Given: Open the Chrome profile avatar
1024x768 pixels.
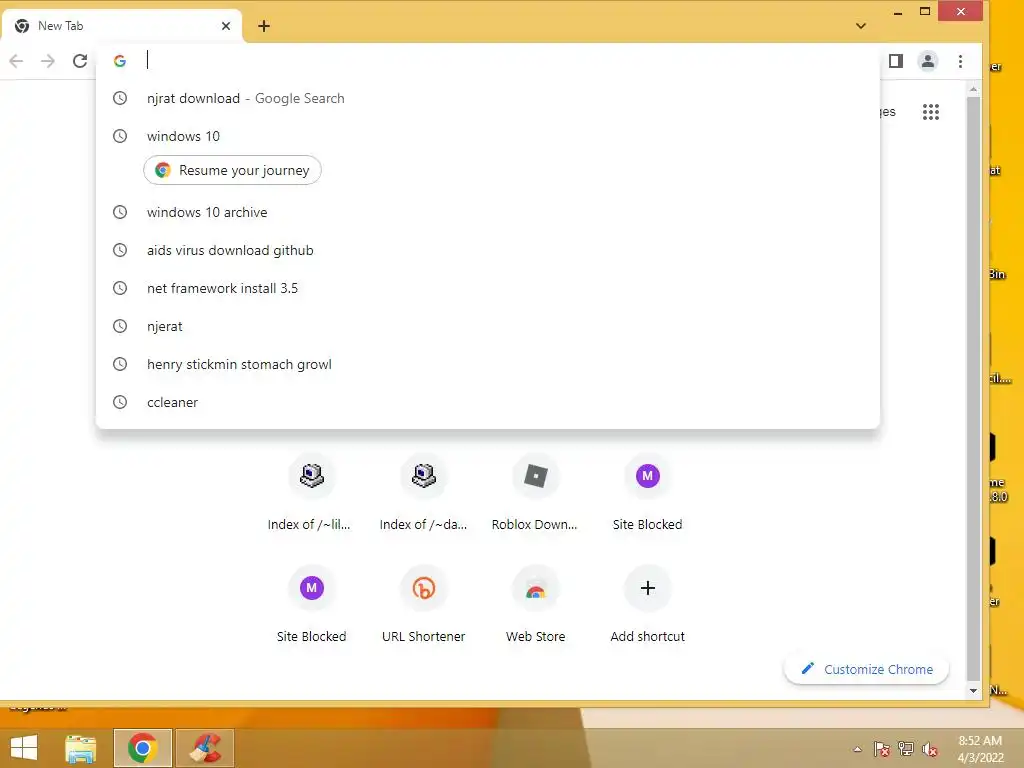Looking at the screenshot, I should pyautogui.click(x=927, y=61).
